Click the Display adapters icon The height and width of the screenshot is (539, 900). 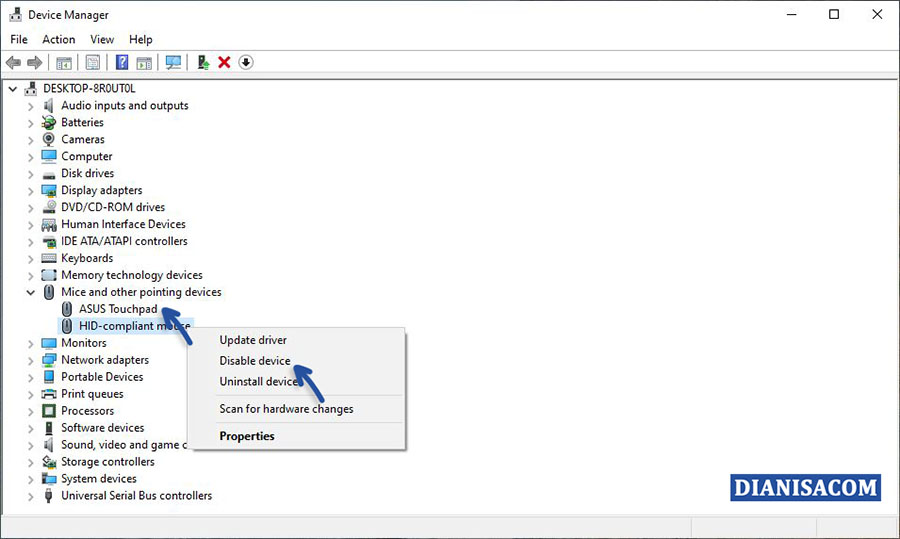49,191
